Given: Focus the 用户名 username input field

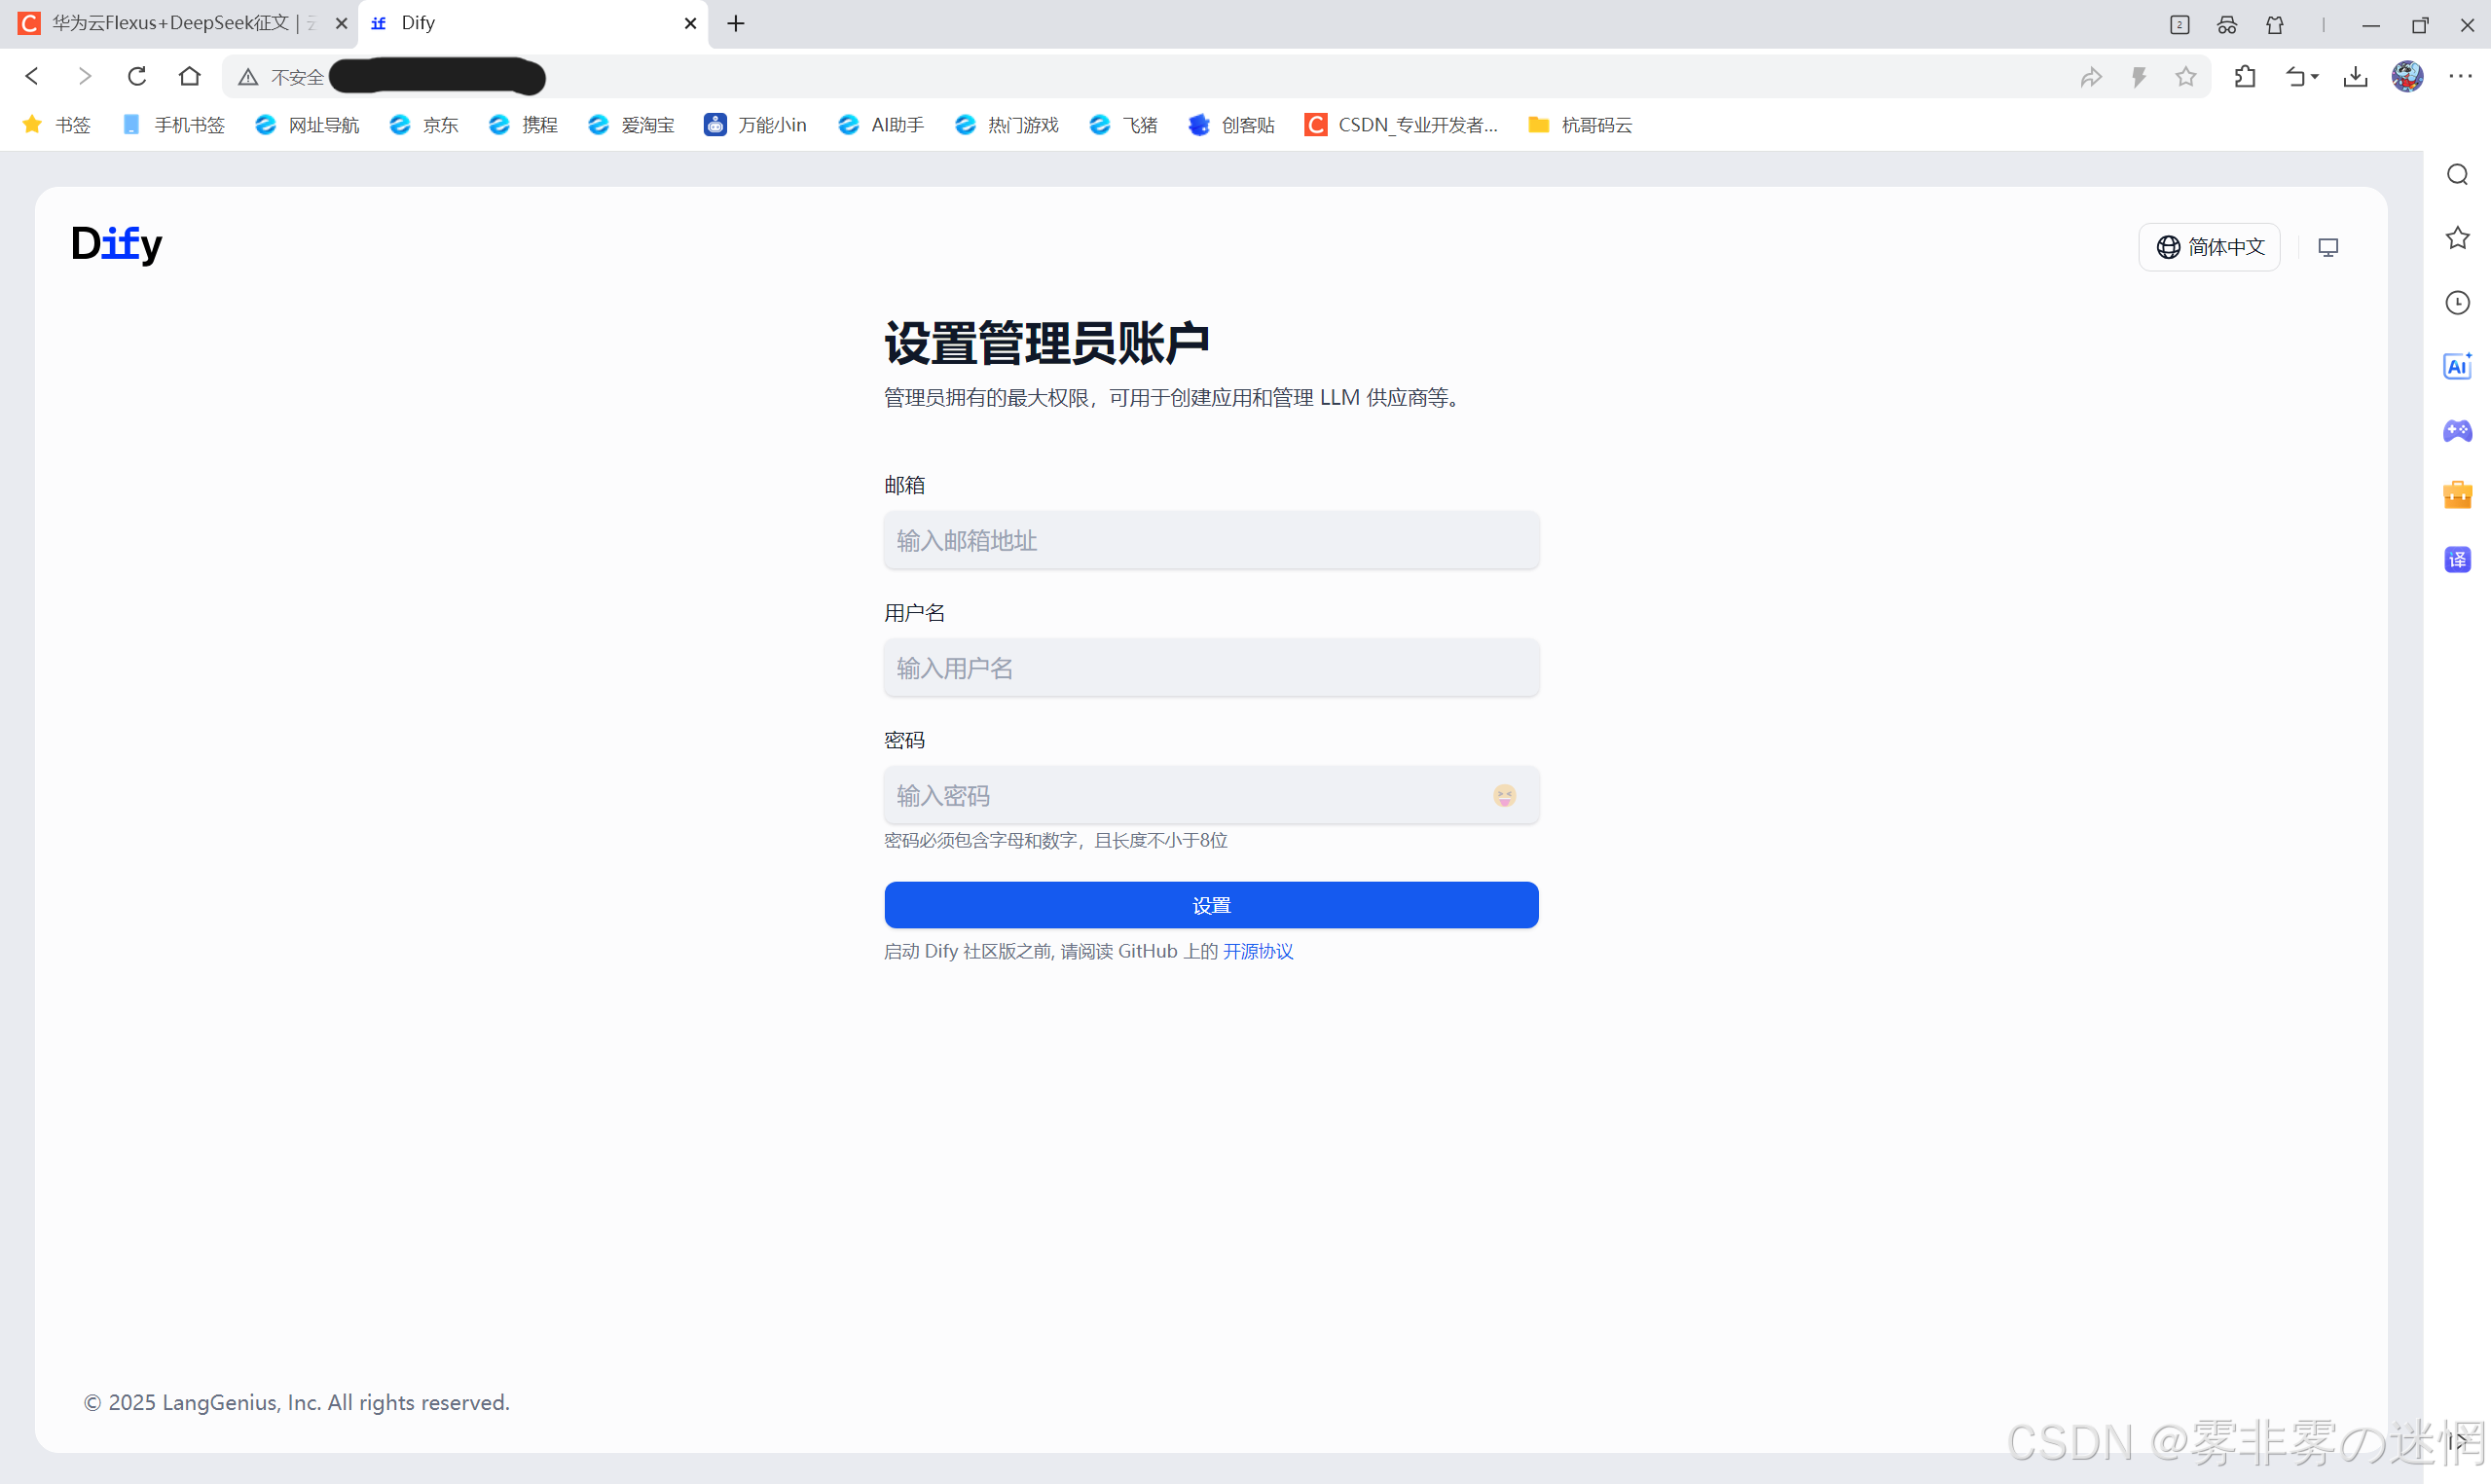Looking at the screenshot, I should 1211,668.
